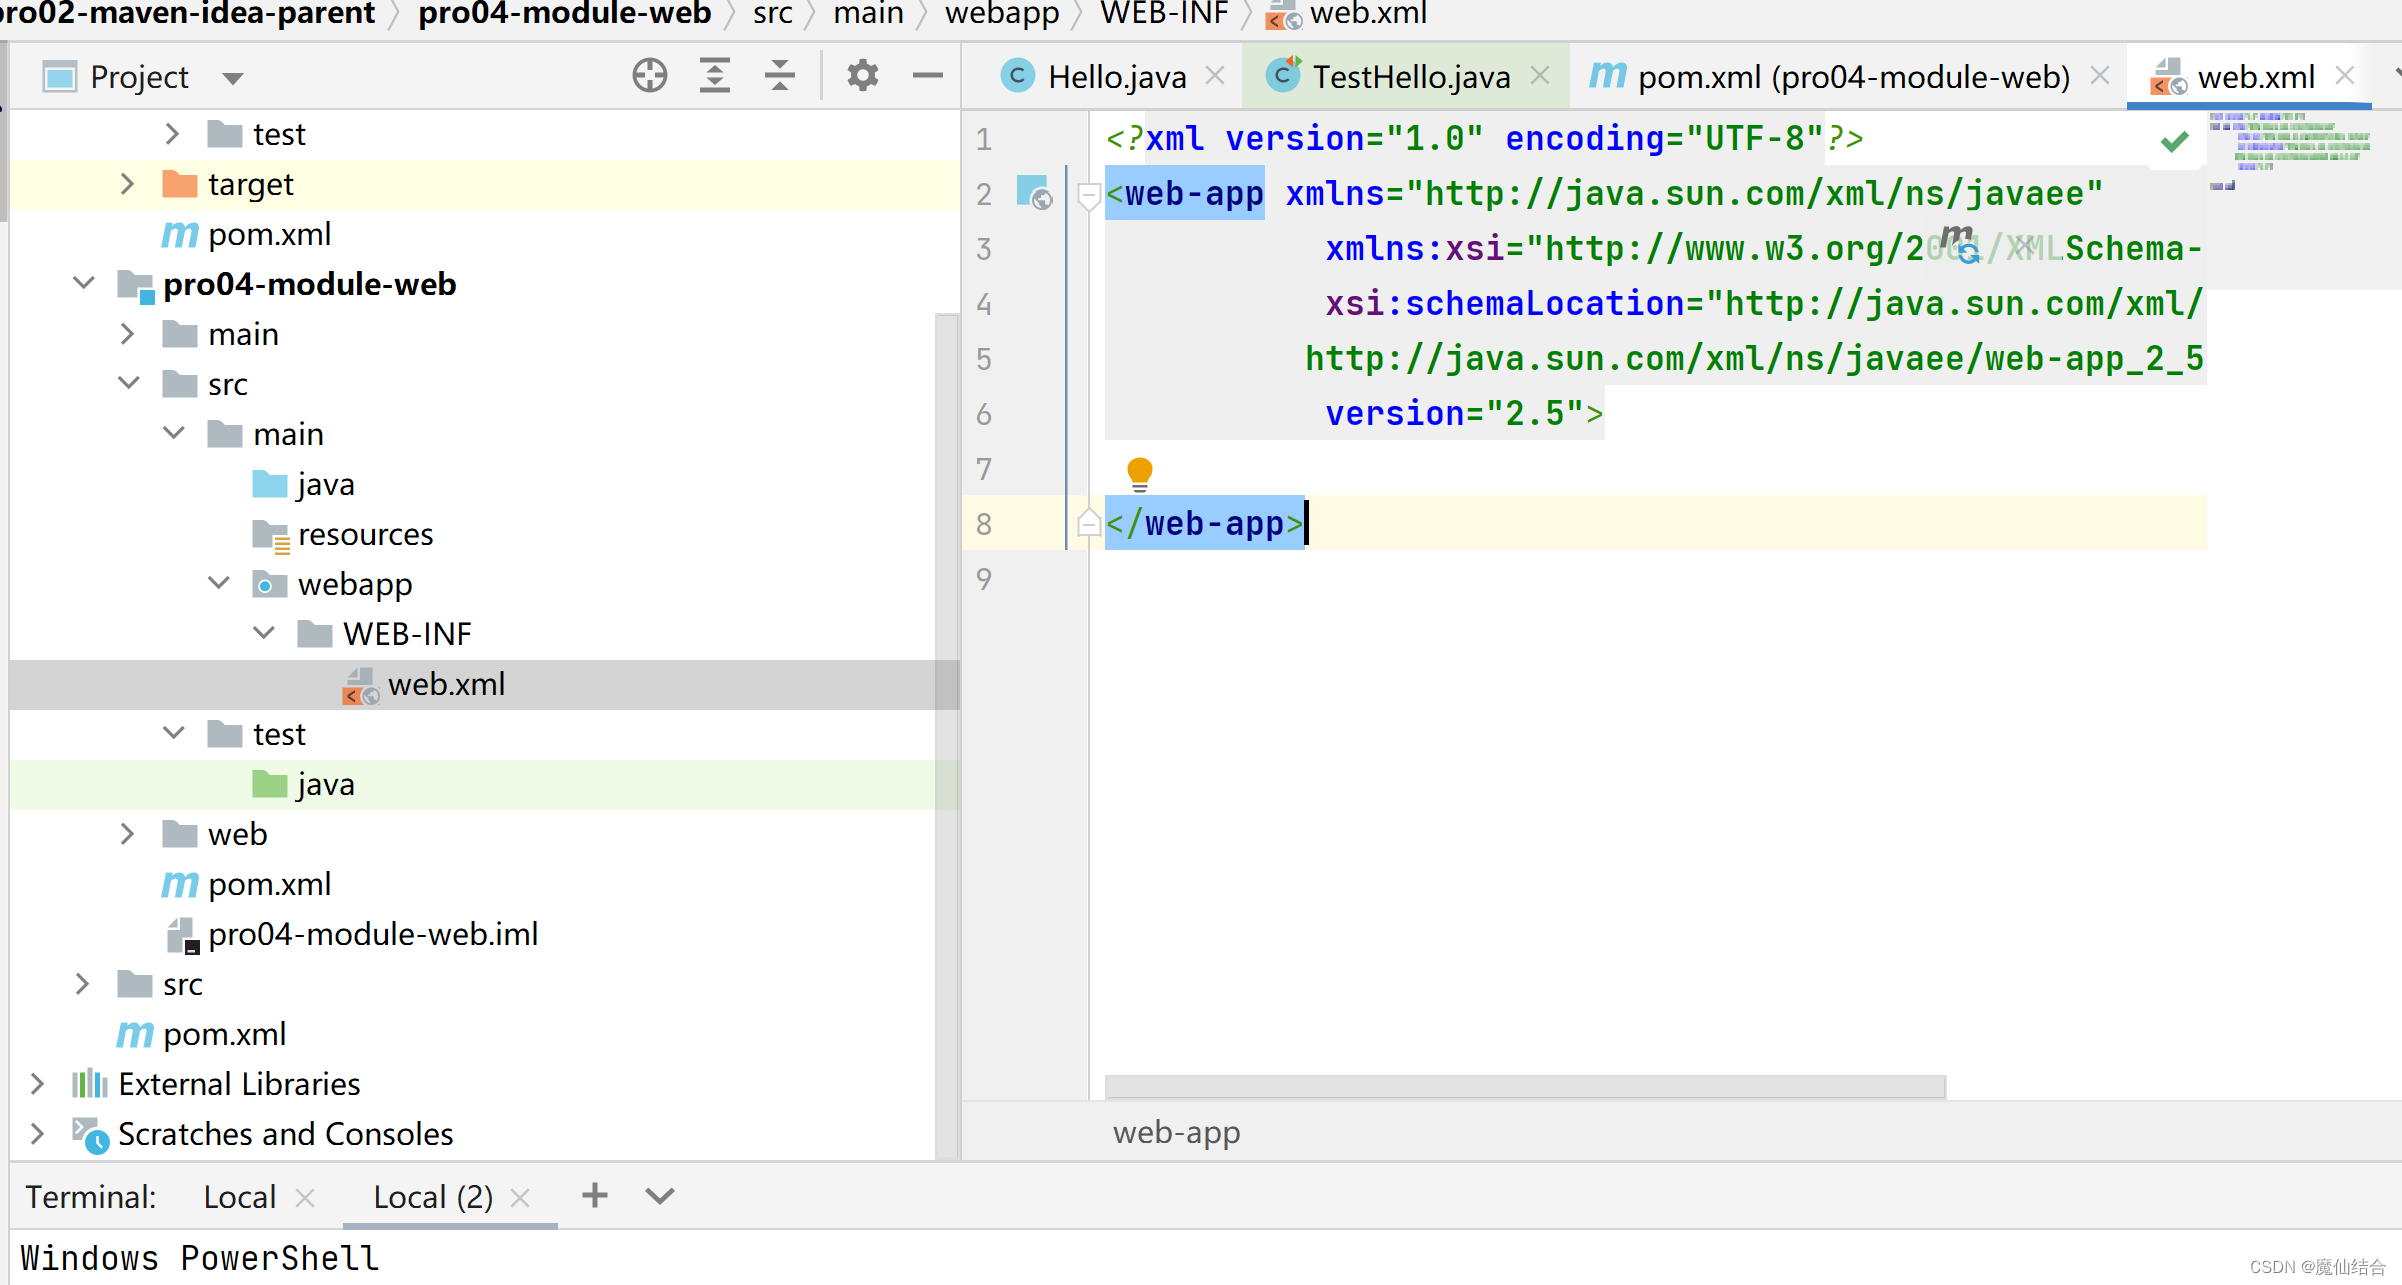Close the Local terminal session
2402x1285 pixels.
pyautogui.click(x=306, y=1198)
